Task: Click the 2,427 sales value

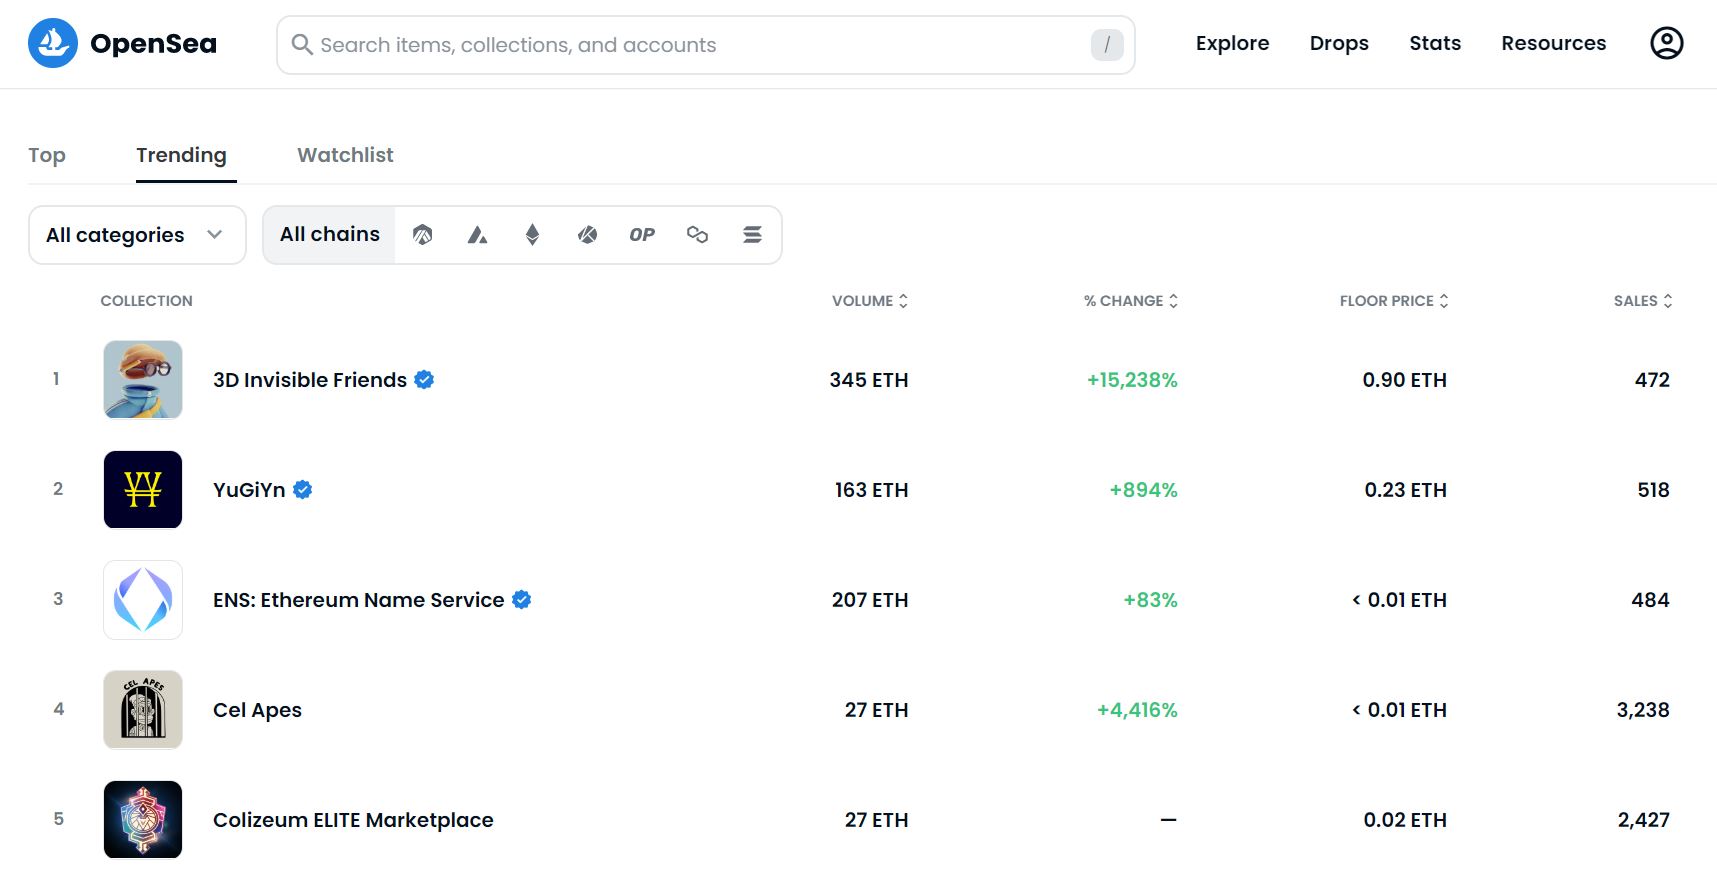Action: [x=1644, y=820]
